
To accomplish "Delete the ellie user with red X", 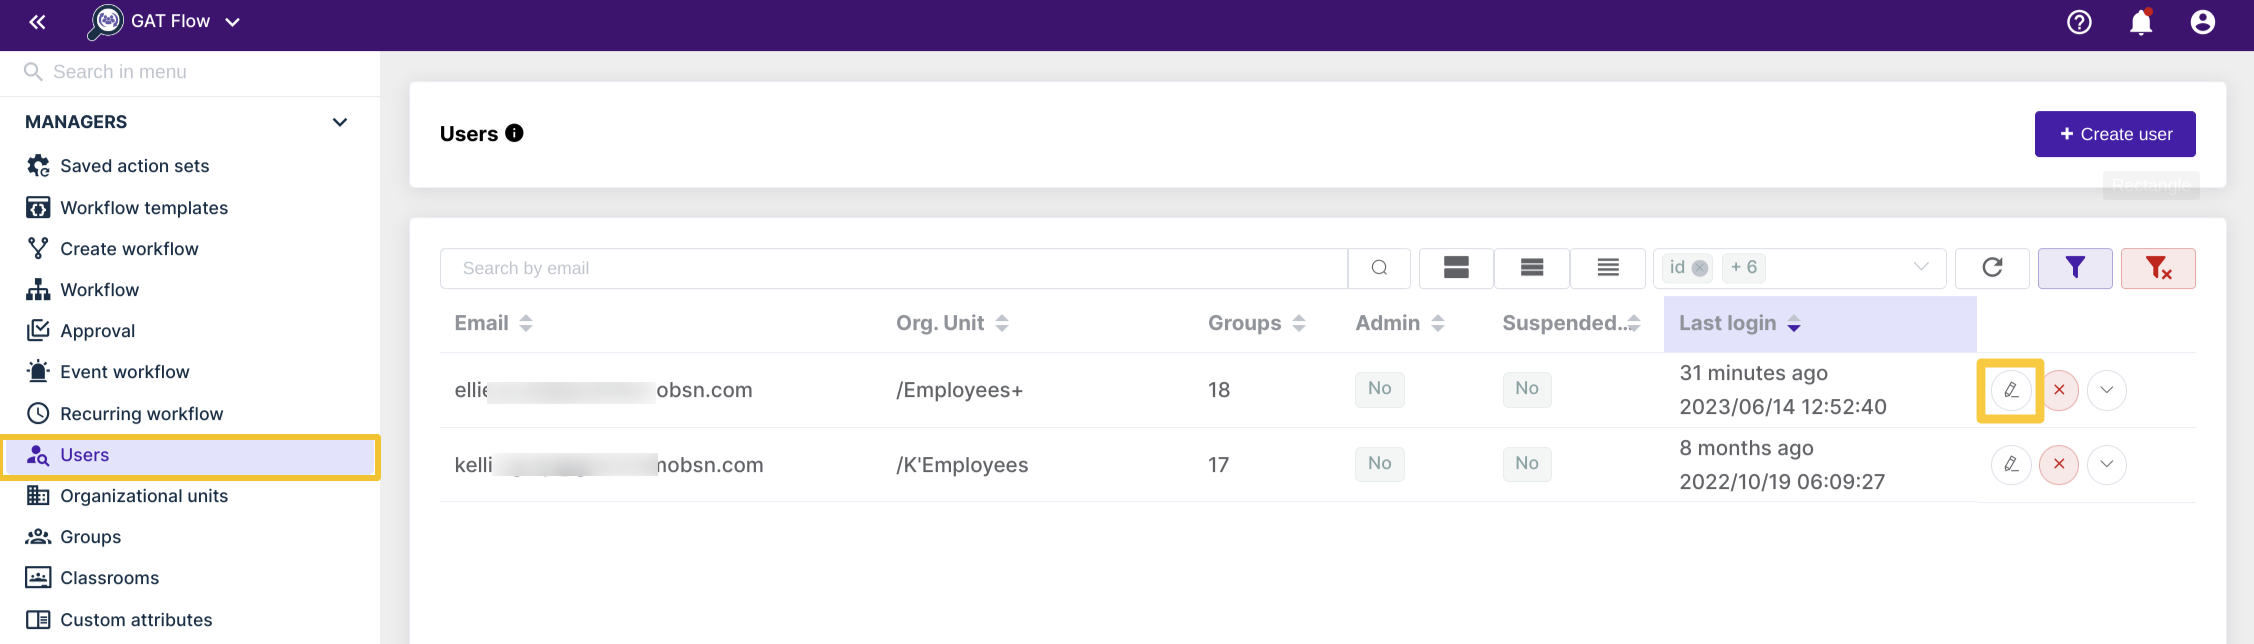I will 2059,390.
